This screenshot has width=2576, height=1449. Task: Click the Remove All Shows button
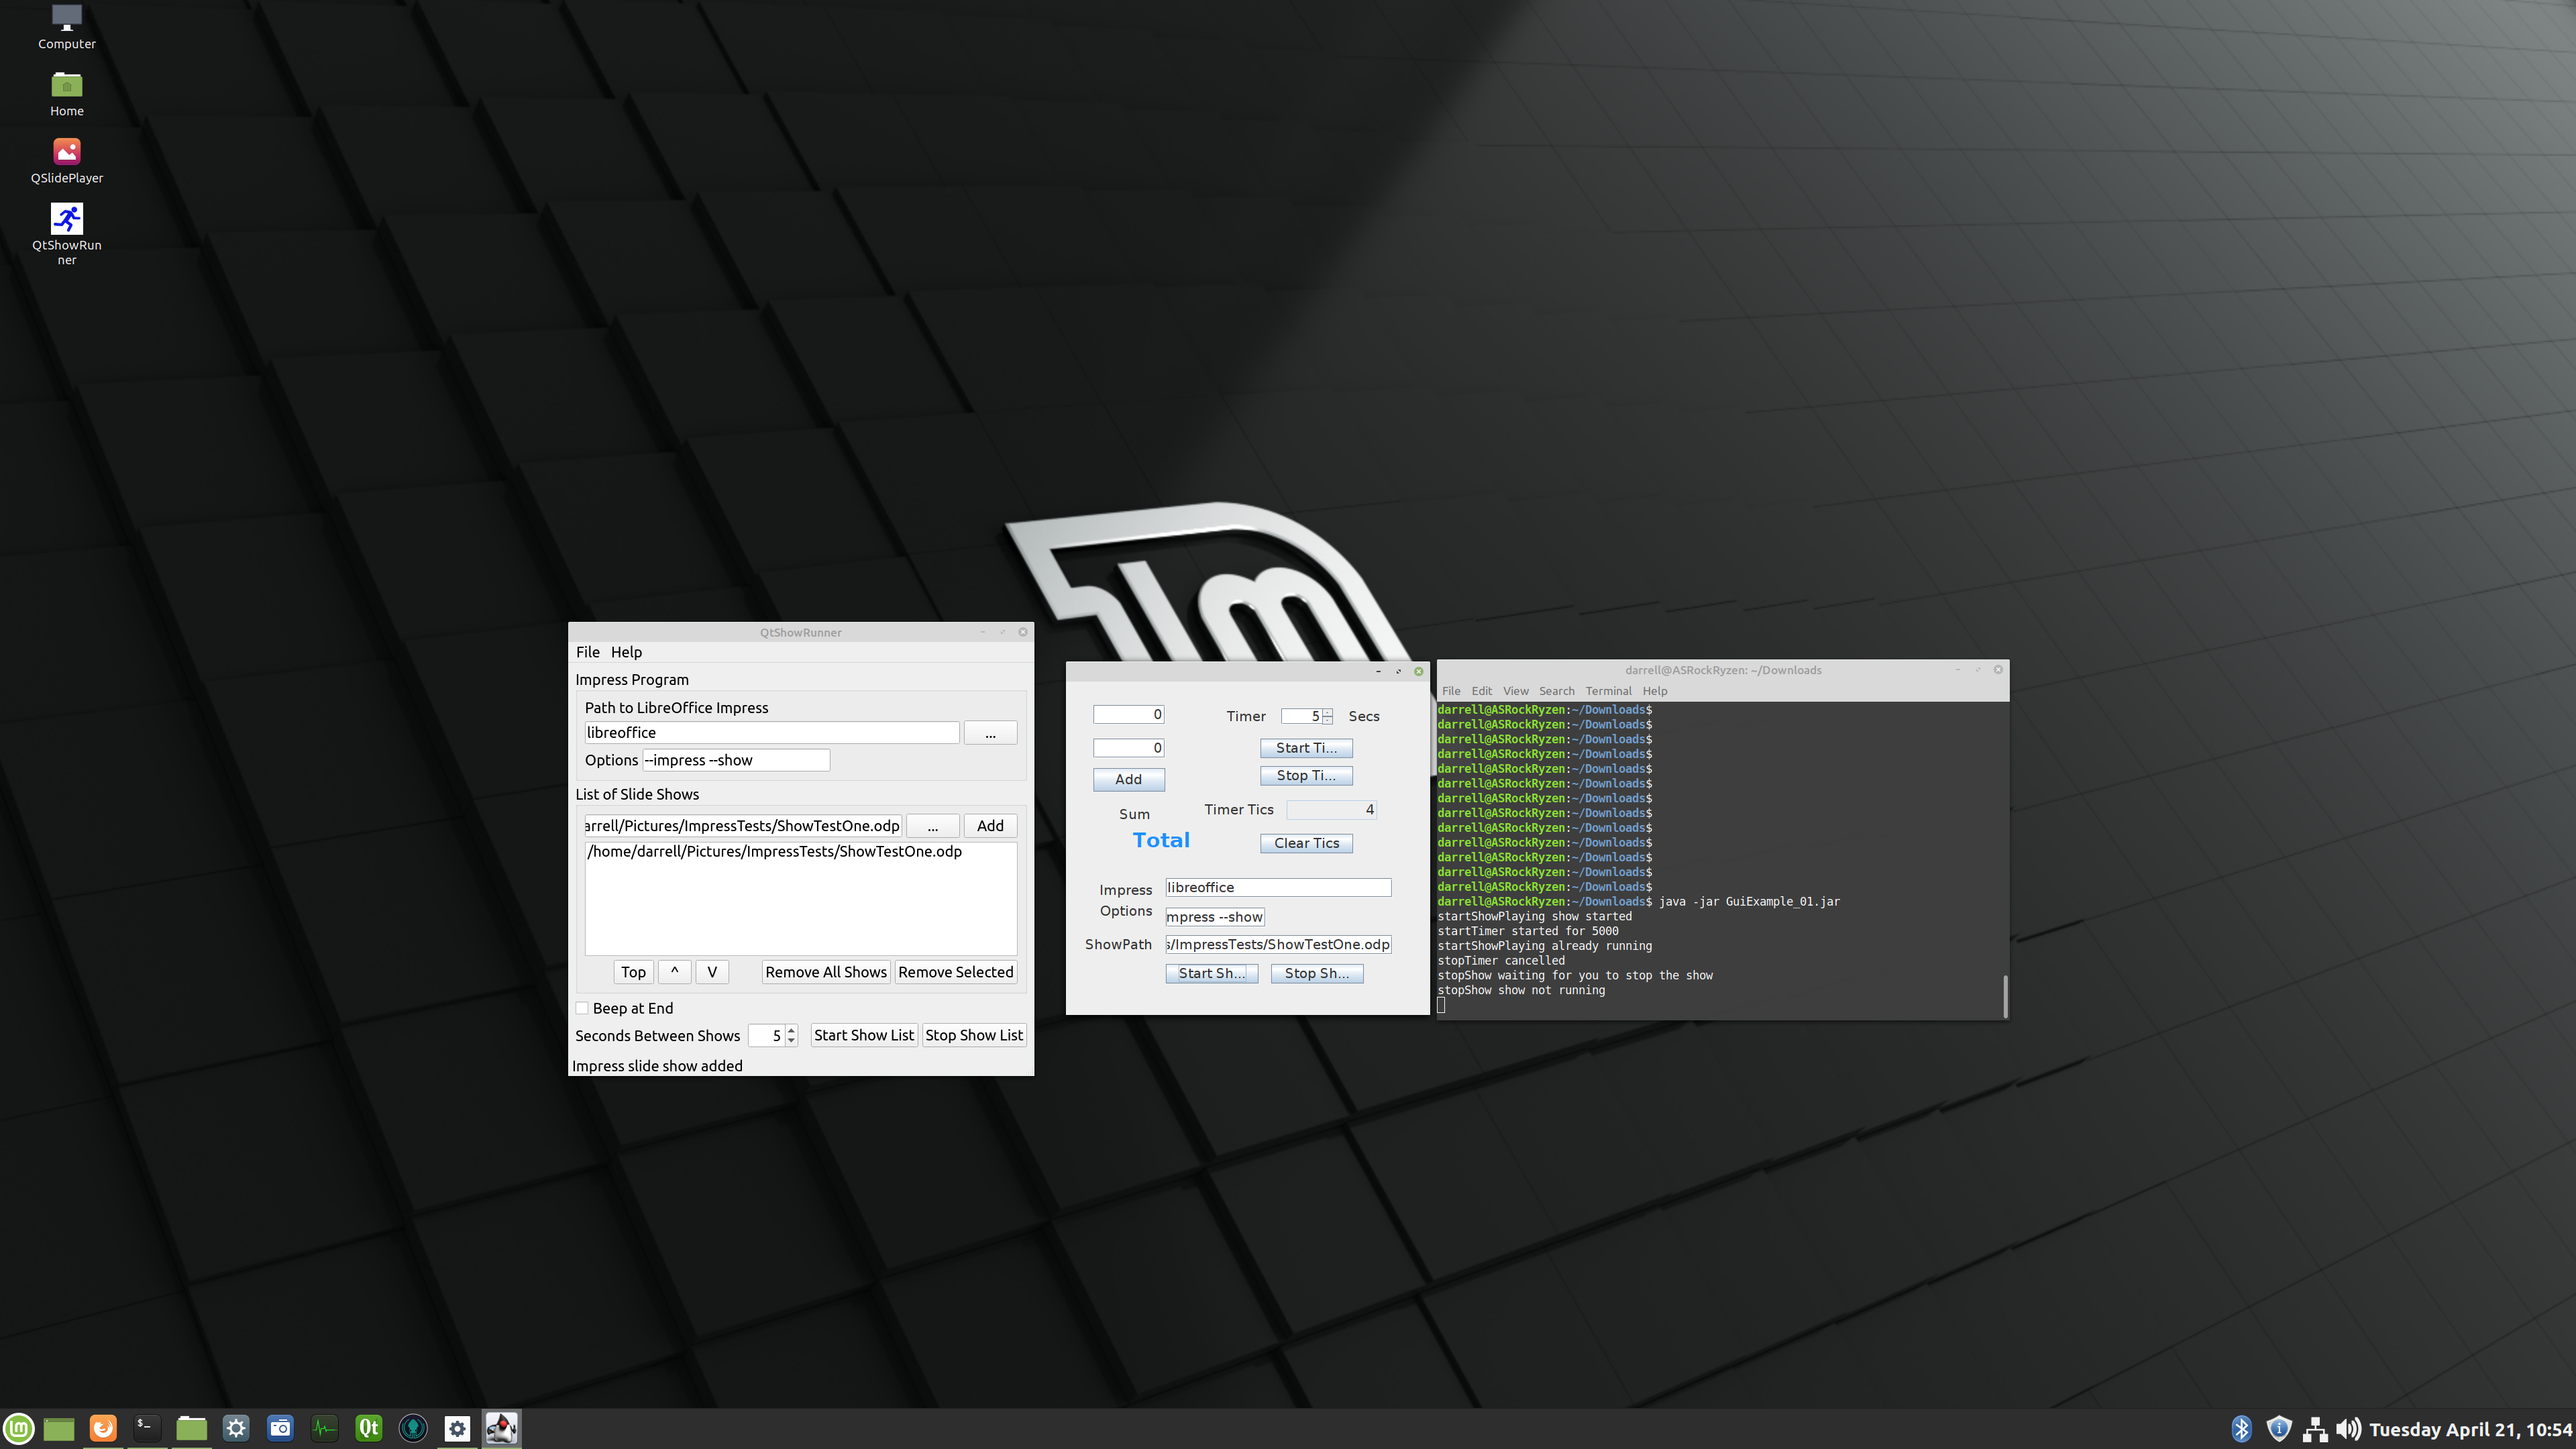point(825,972)
